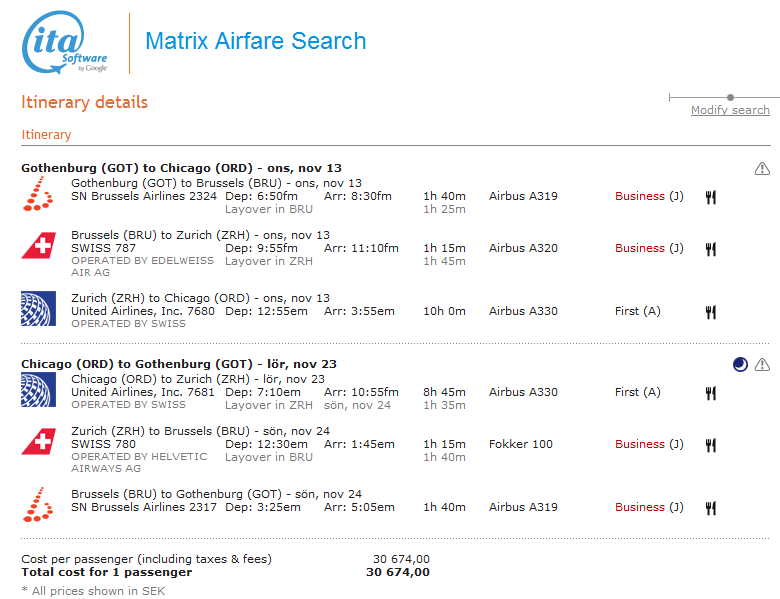Screen dimensions: 780x599
Task: Click the ITA Software logo
Action: pyautogui.click(x=64, y=43)
